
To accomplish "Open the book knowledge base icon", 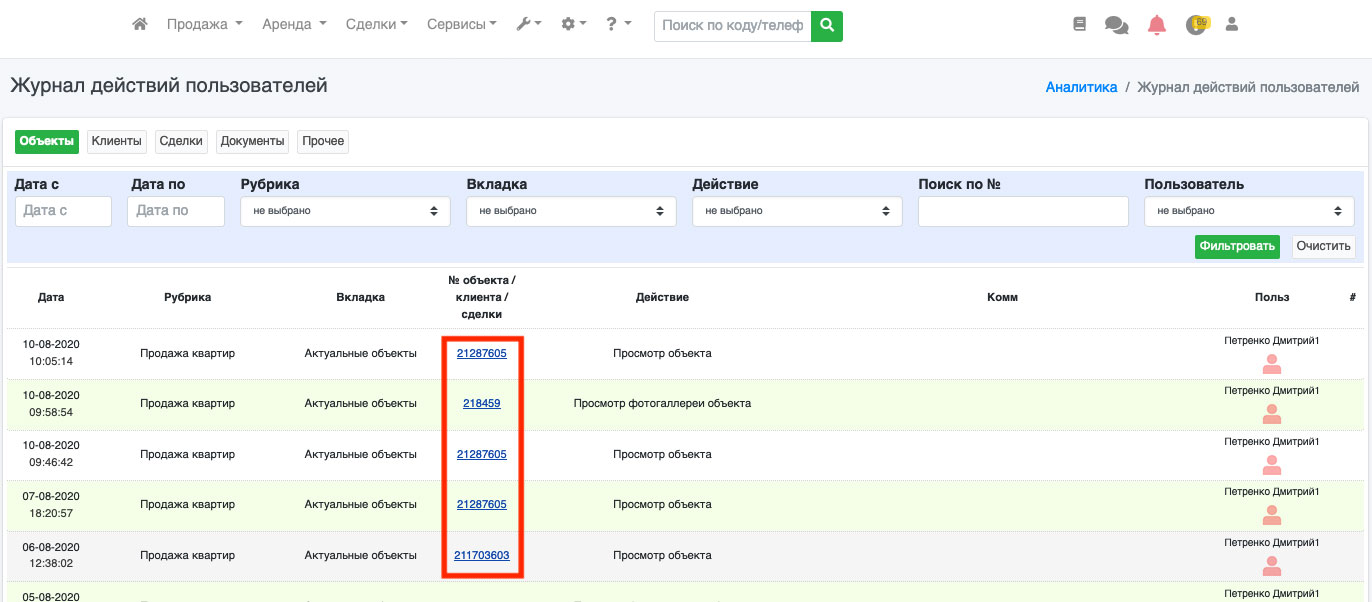I will pos(1079,25).
